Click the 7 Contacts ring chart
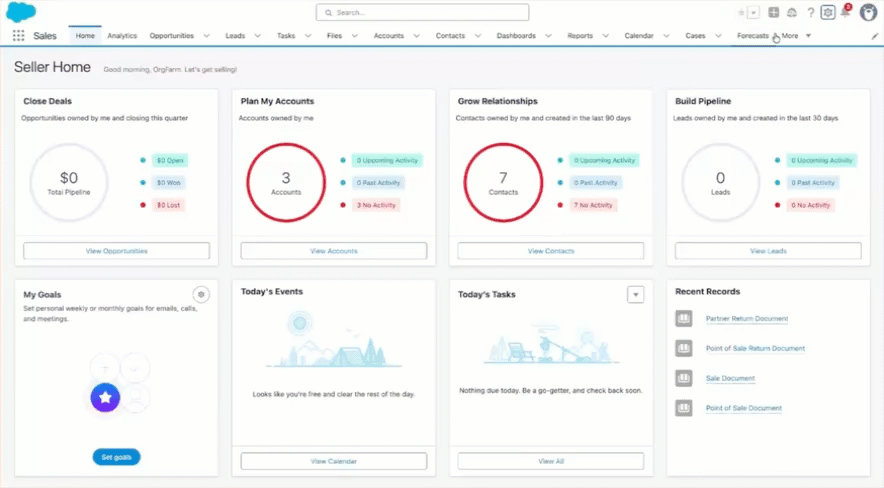884x488 pixels. point(503,183)
